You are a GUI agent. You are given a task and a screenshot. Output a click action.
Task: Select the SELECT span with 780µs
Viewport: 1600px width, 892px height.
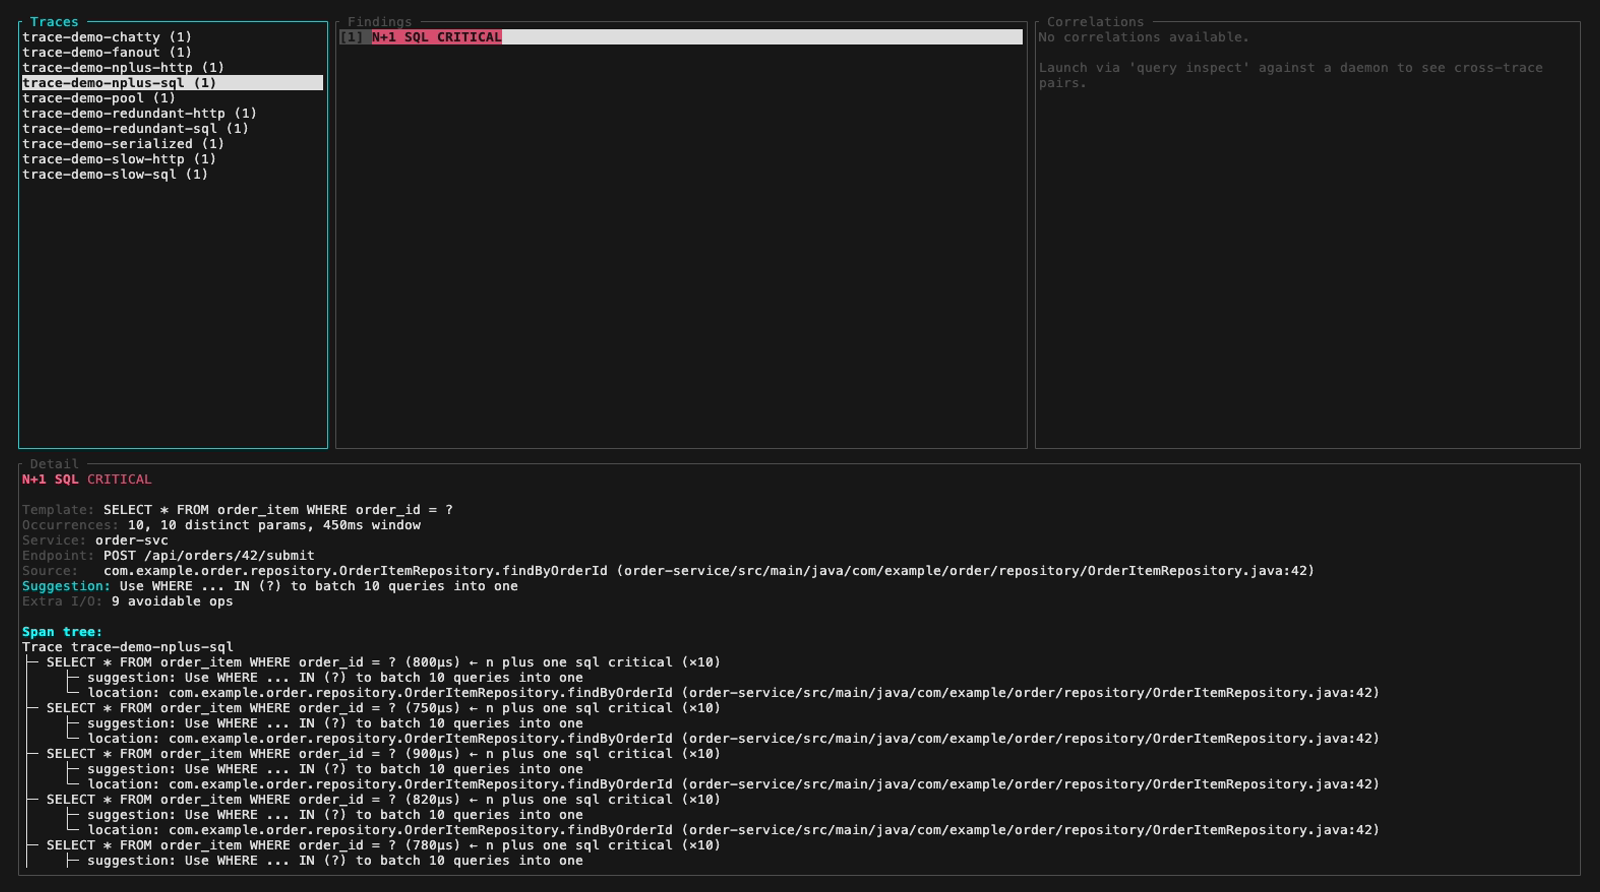tap(383, 846)
